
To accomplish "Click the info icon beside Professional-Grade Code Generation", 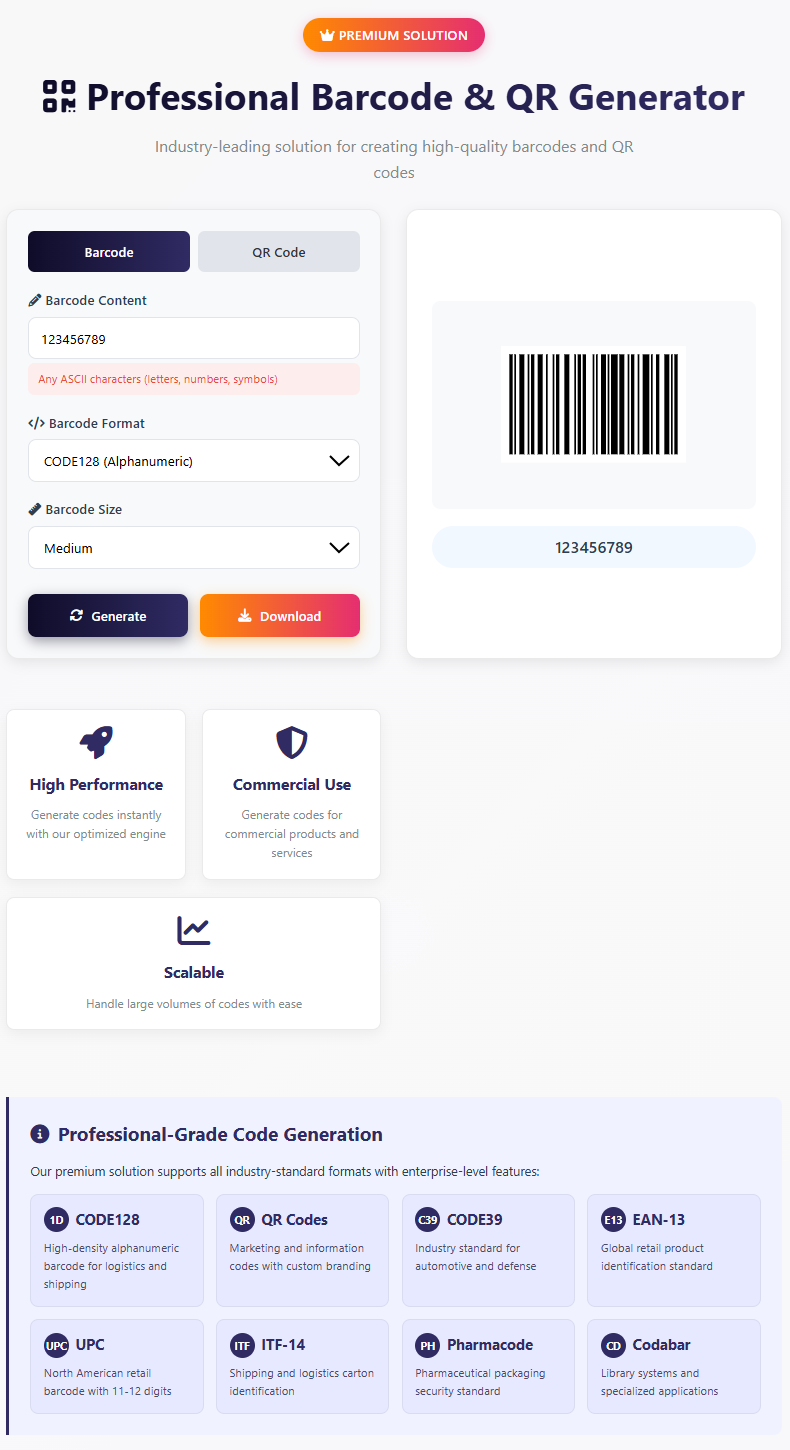I will 40,1134.
